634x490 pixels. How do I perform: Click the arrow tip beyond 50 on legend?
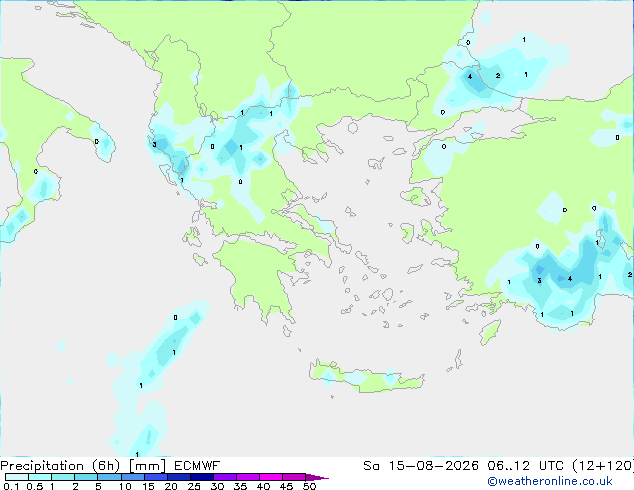pyautogui.click(x=317, y=477)
